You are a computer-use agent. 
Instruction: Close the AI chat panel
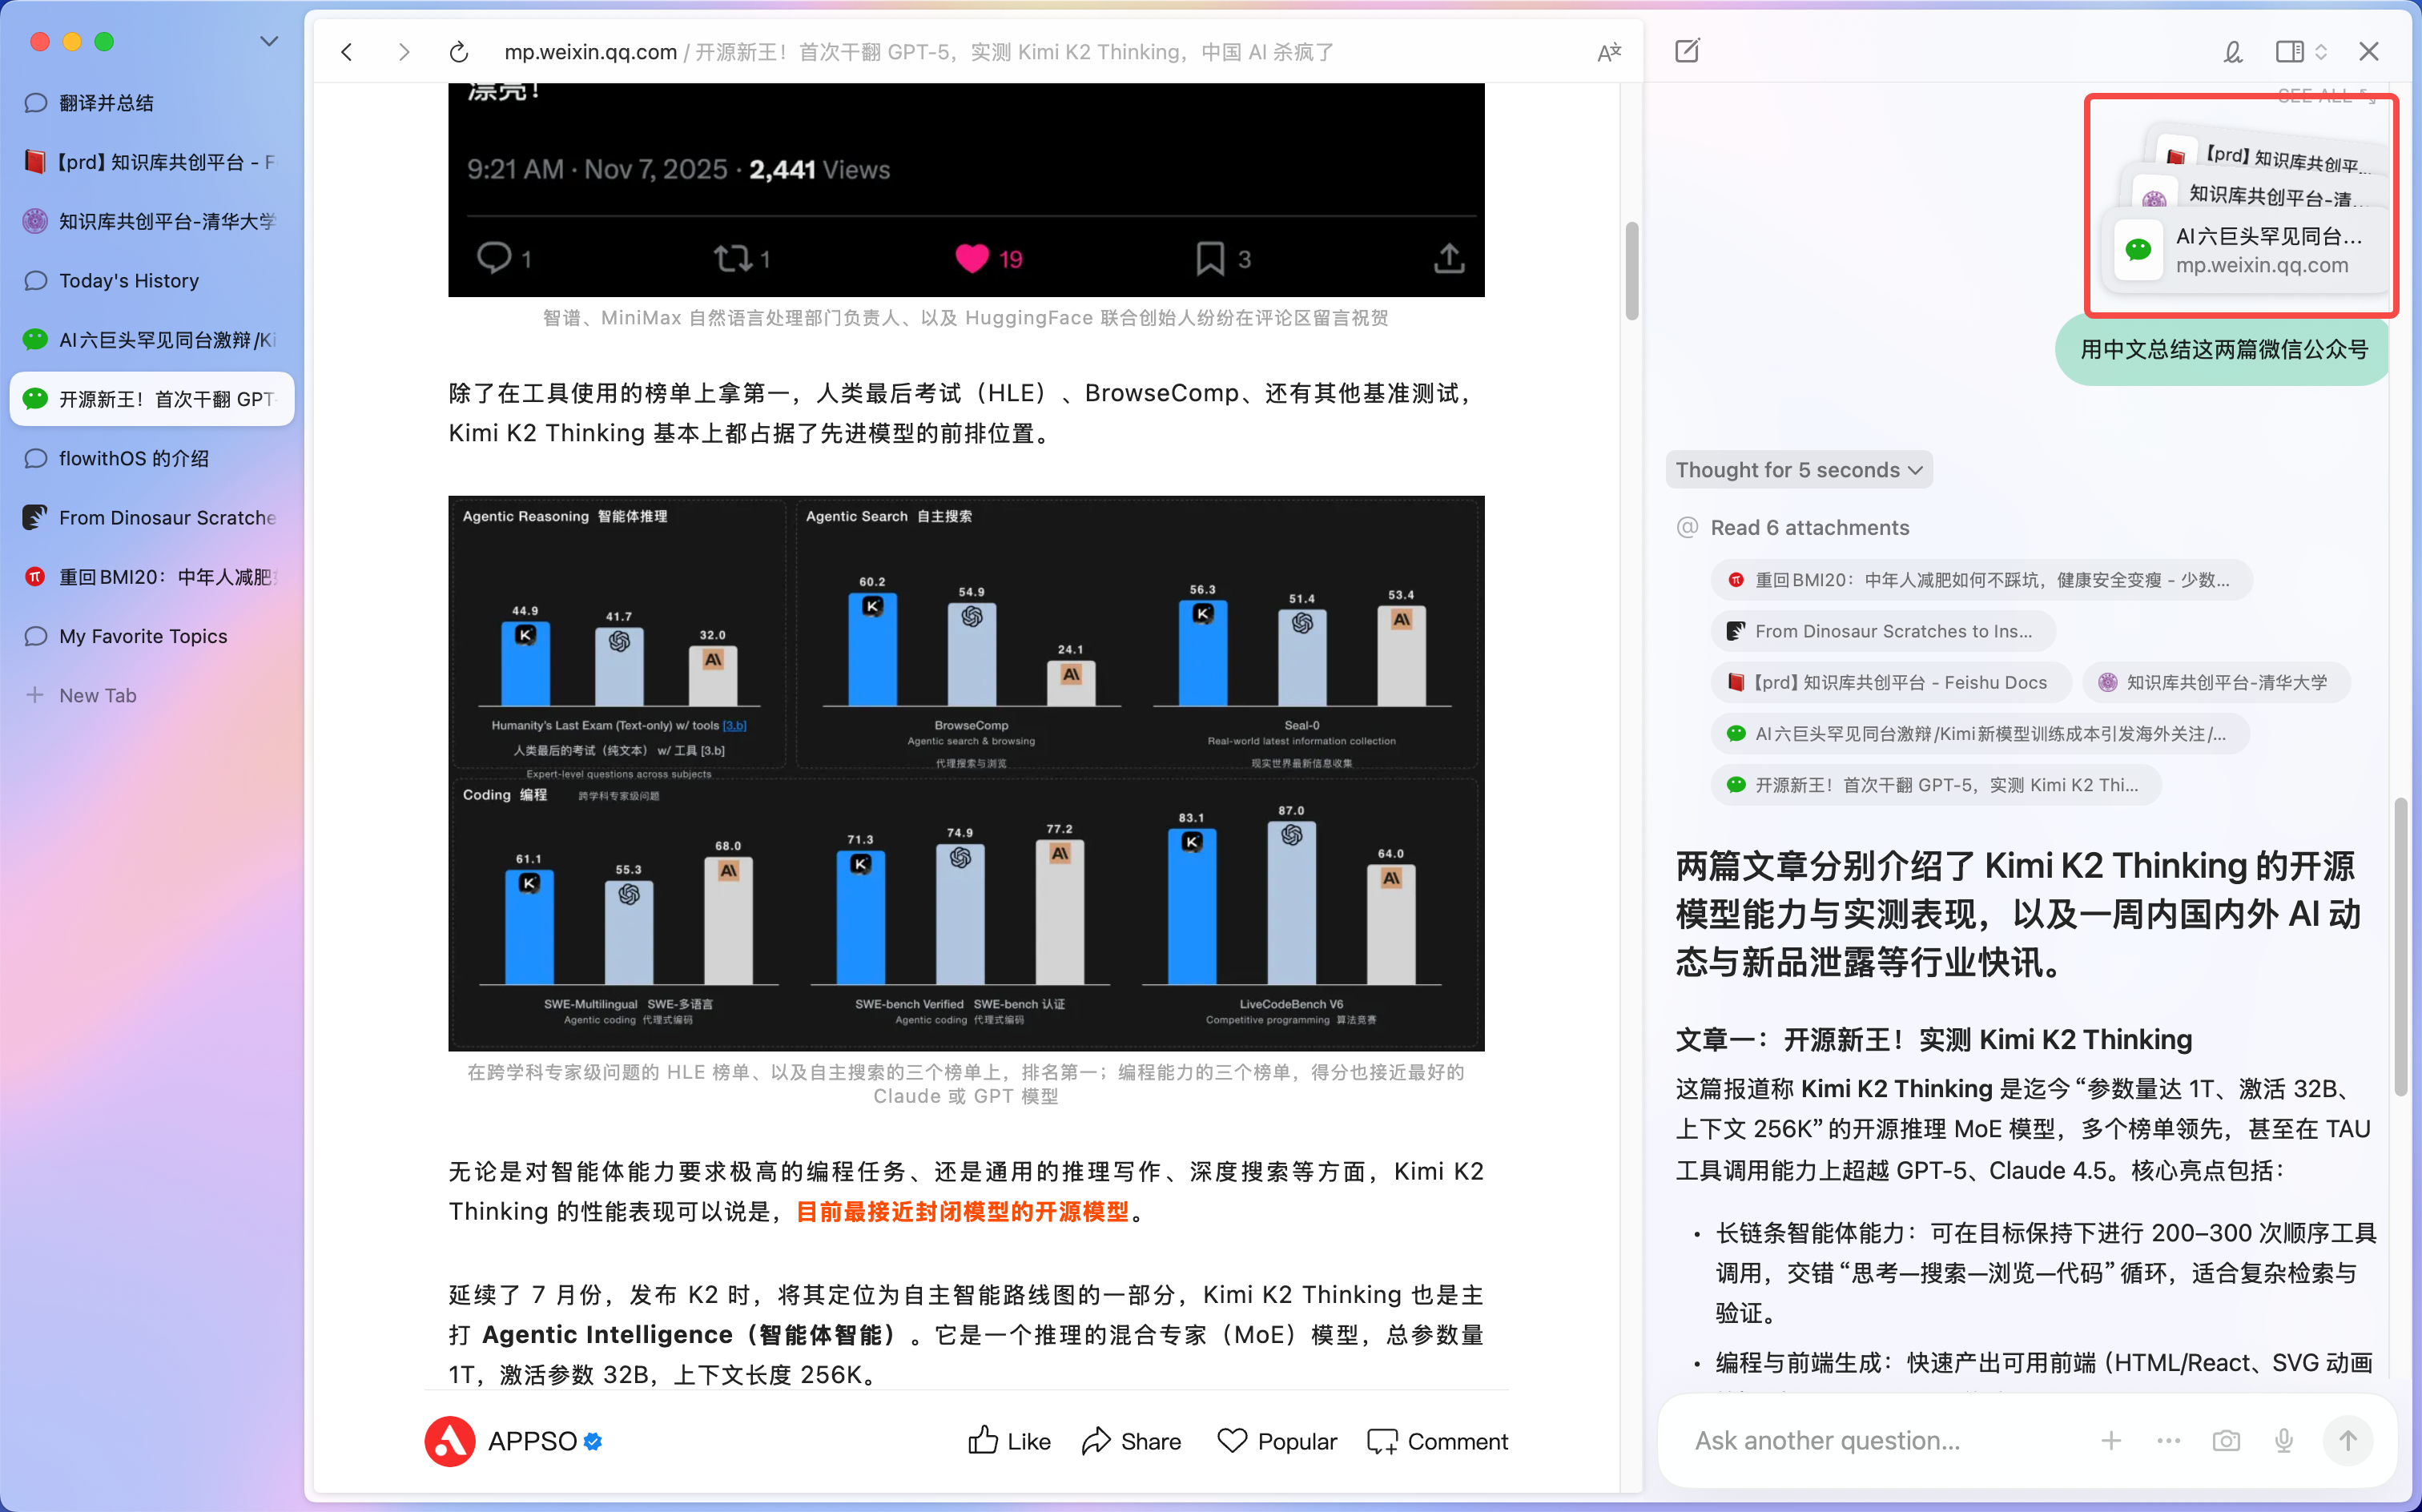[x=2368, y=52]
